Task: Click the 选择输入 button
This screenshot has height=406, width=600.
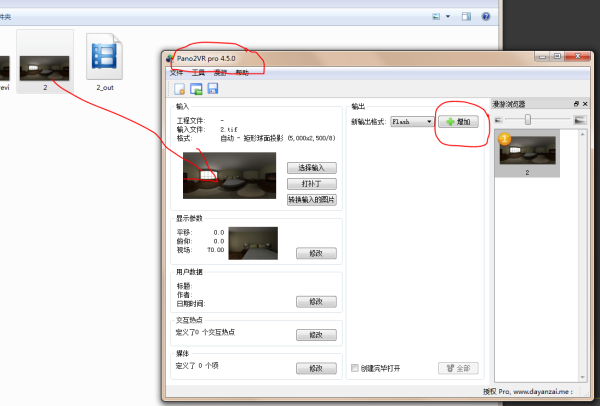Action: [x=312, y=168]
